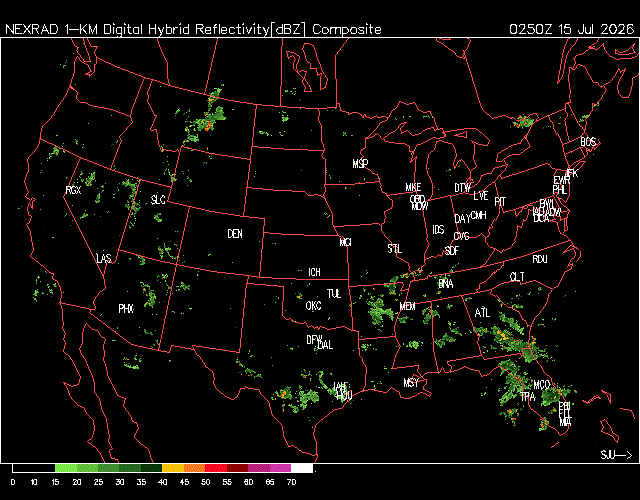Select the SLC station label in Utah
This screenshot has height=500, width=640.
[158, 200]
